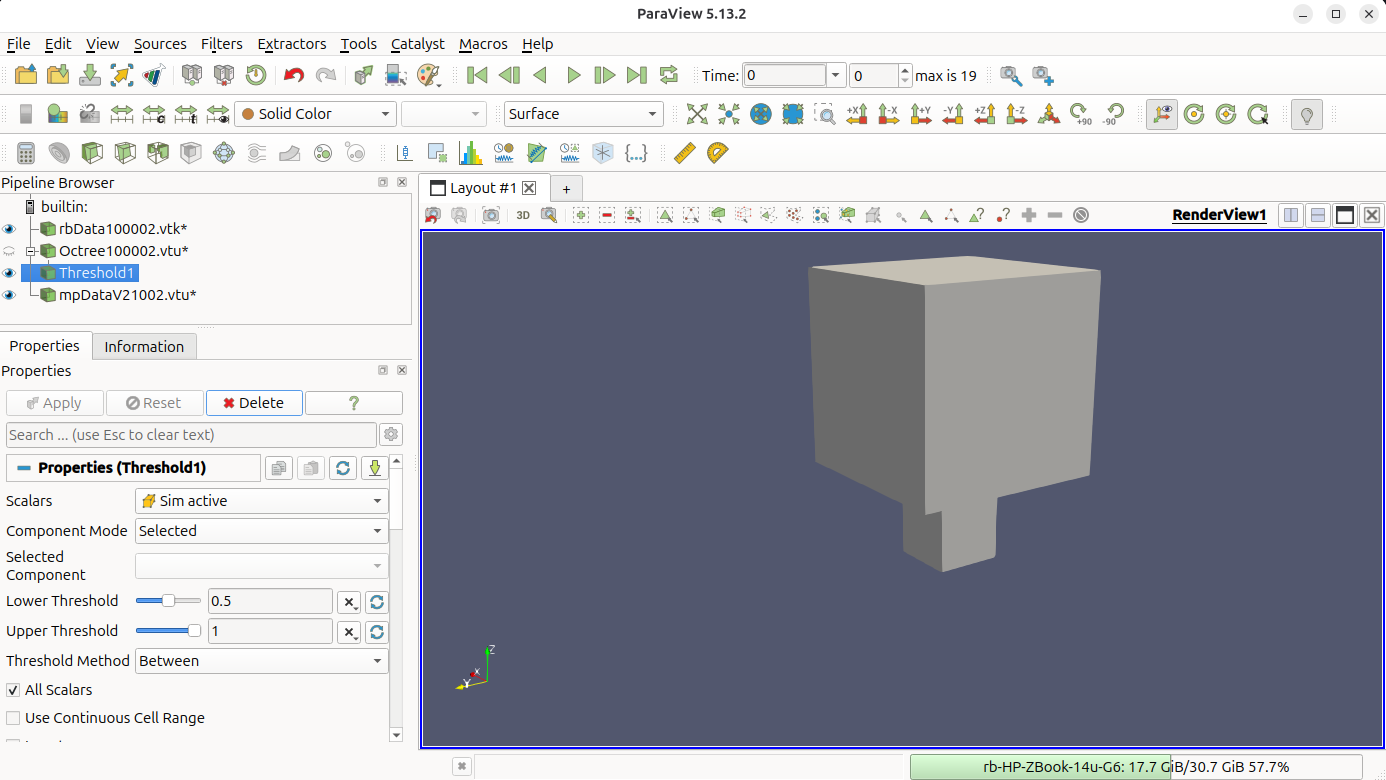The width and height of the screenshot is (1386, 780).
Task: Open the Scalars Sim active dropdown
Action: 262,501
